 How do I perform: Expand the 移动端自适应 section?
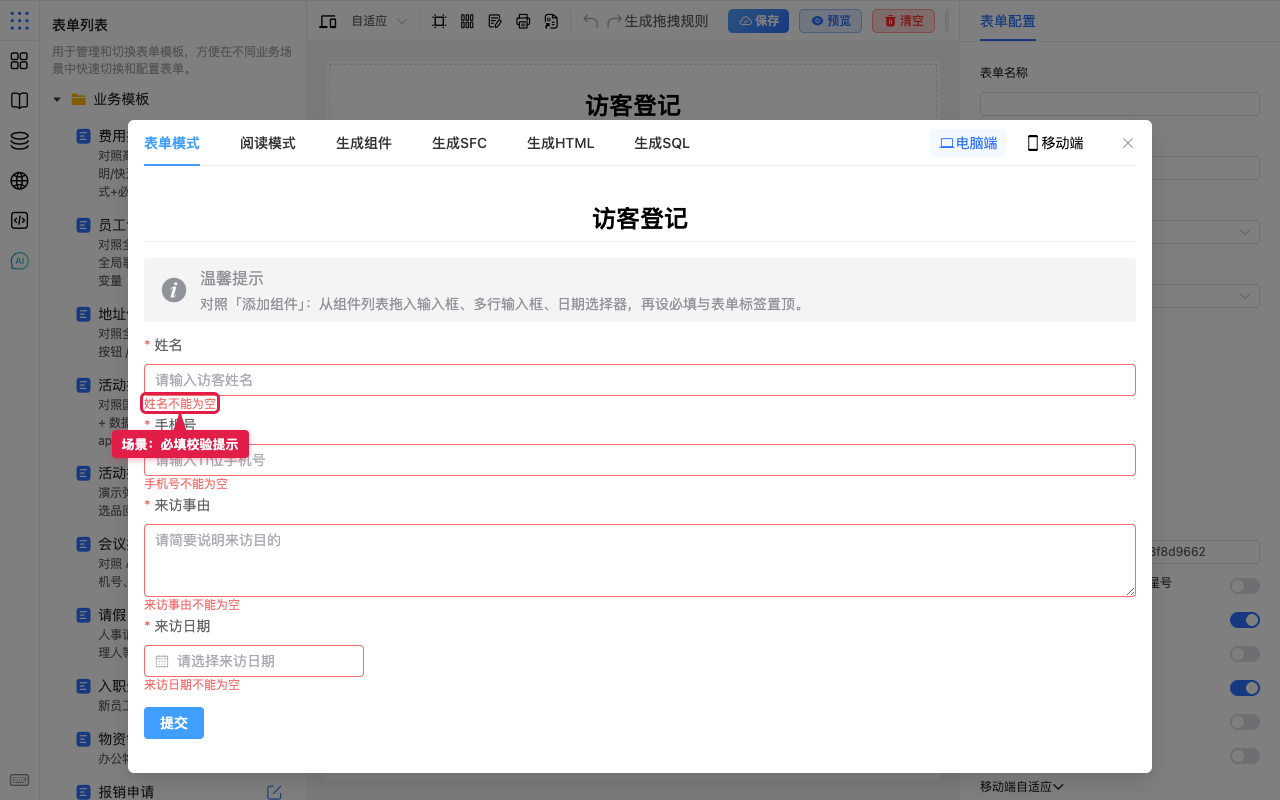pos(1022,787)
